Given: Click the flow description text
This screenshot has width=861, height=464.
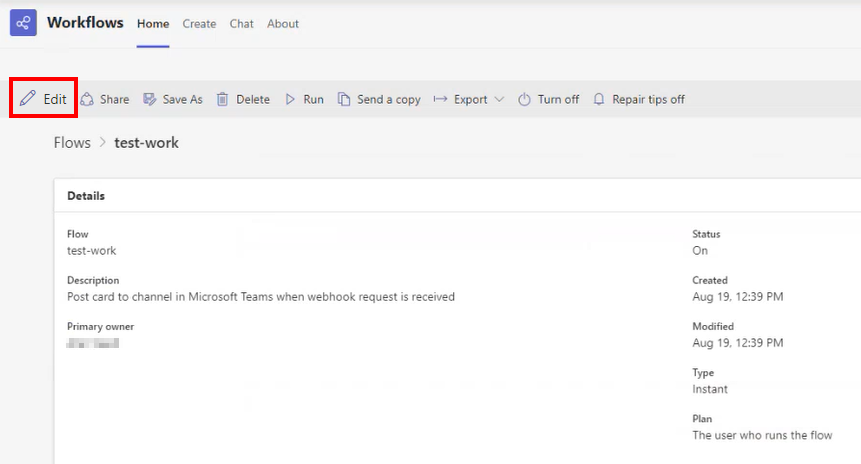Looking at the screenshot, I should pyautogui.click(x=261, y=297).
